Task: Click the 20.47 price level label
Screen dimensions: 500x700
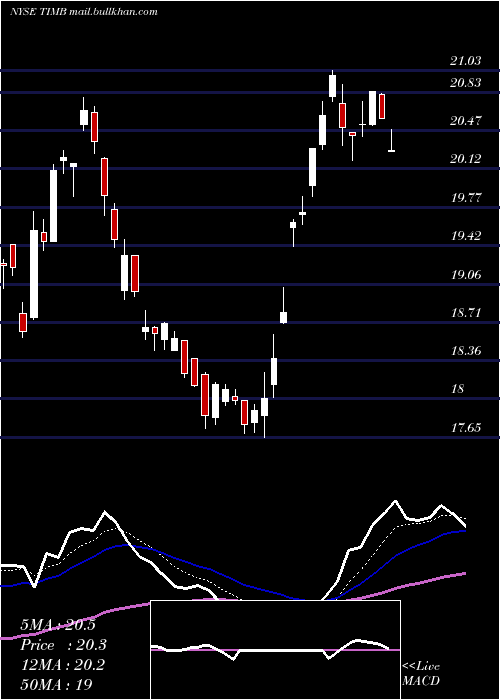Action: 466,121
